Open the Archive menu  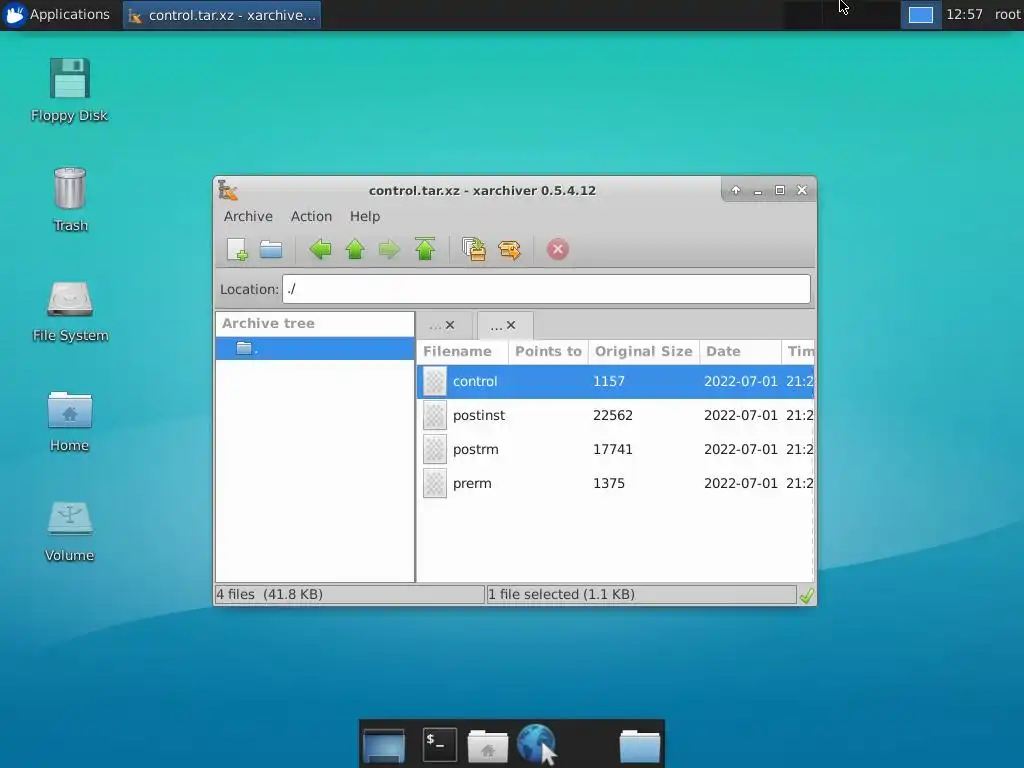(x=248, y=216)
